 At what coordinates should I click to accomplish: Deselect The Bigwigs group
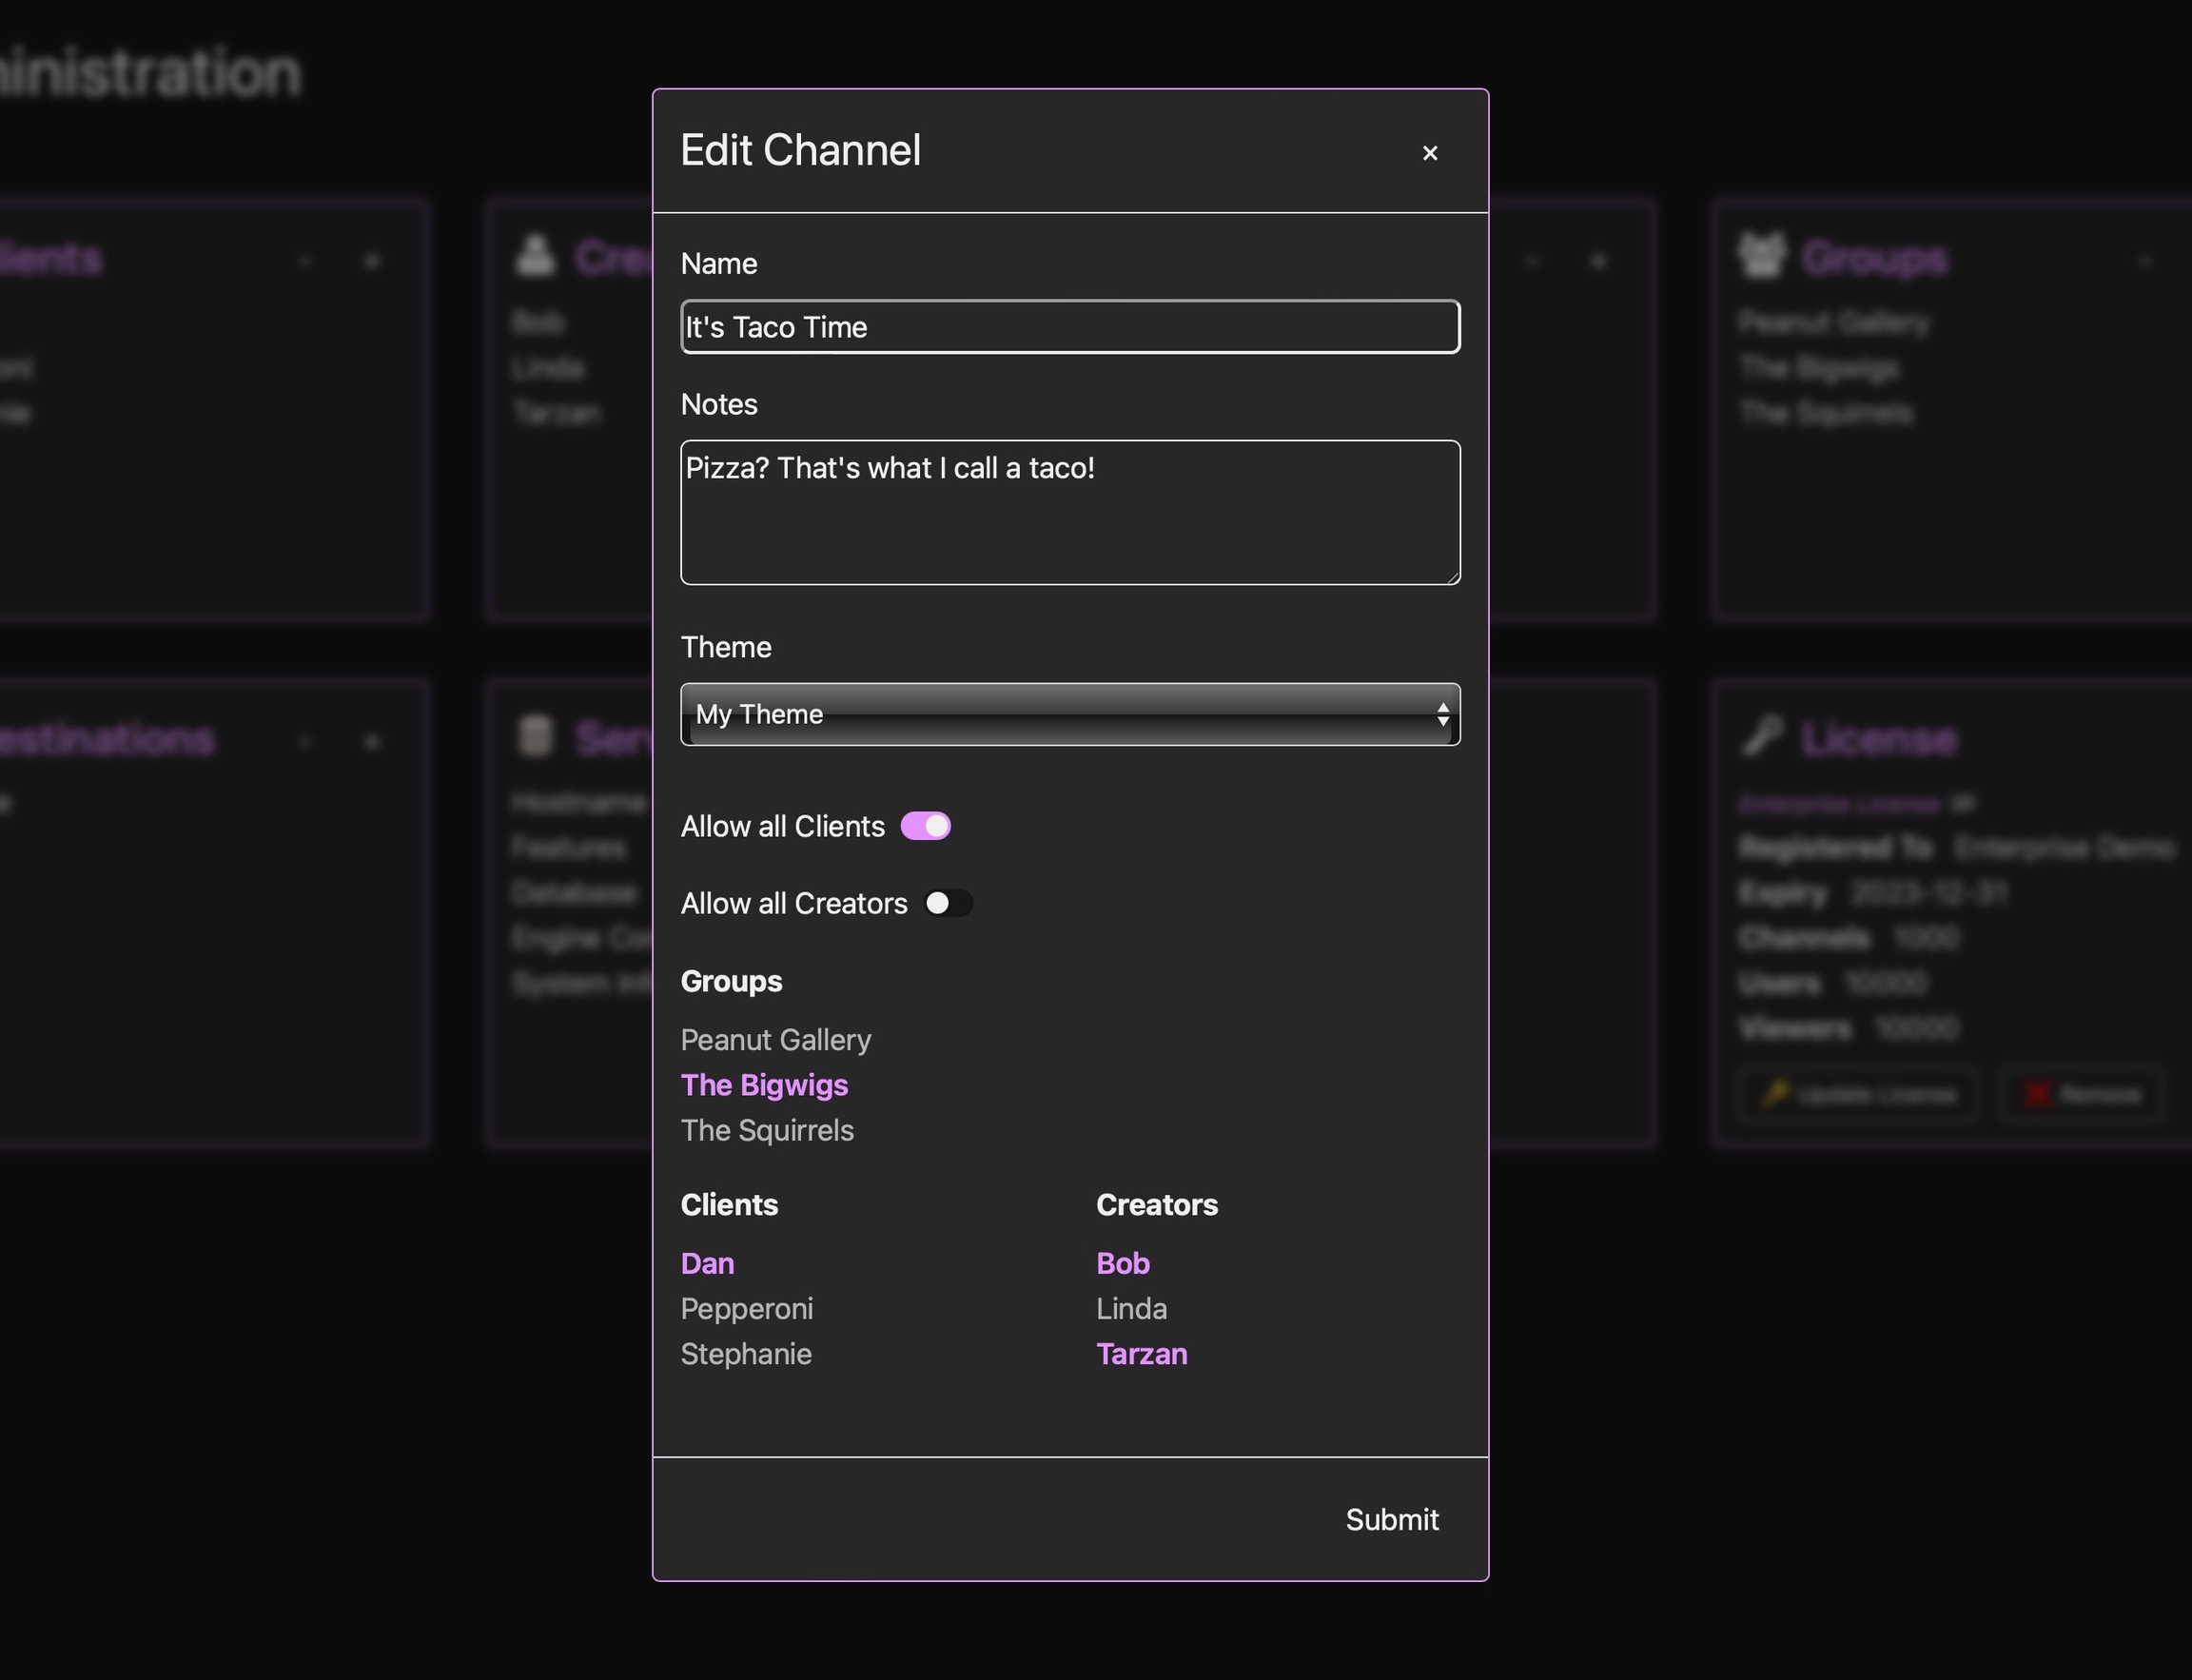click(764, 1085)
